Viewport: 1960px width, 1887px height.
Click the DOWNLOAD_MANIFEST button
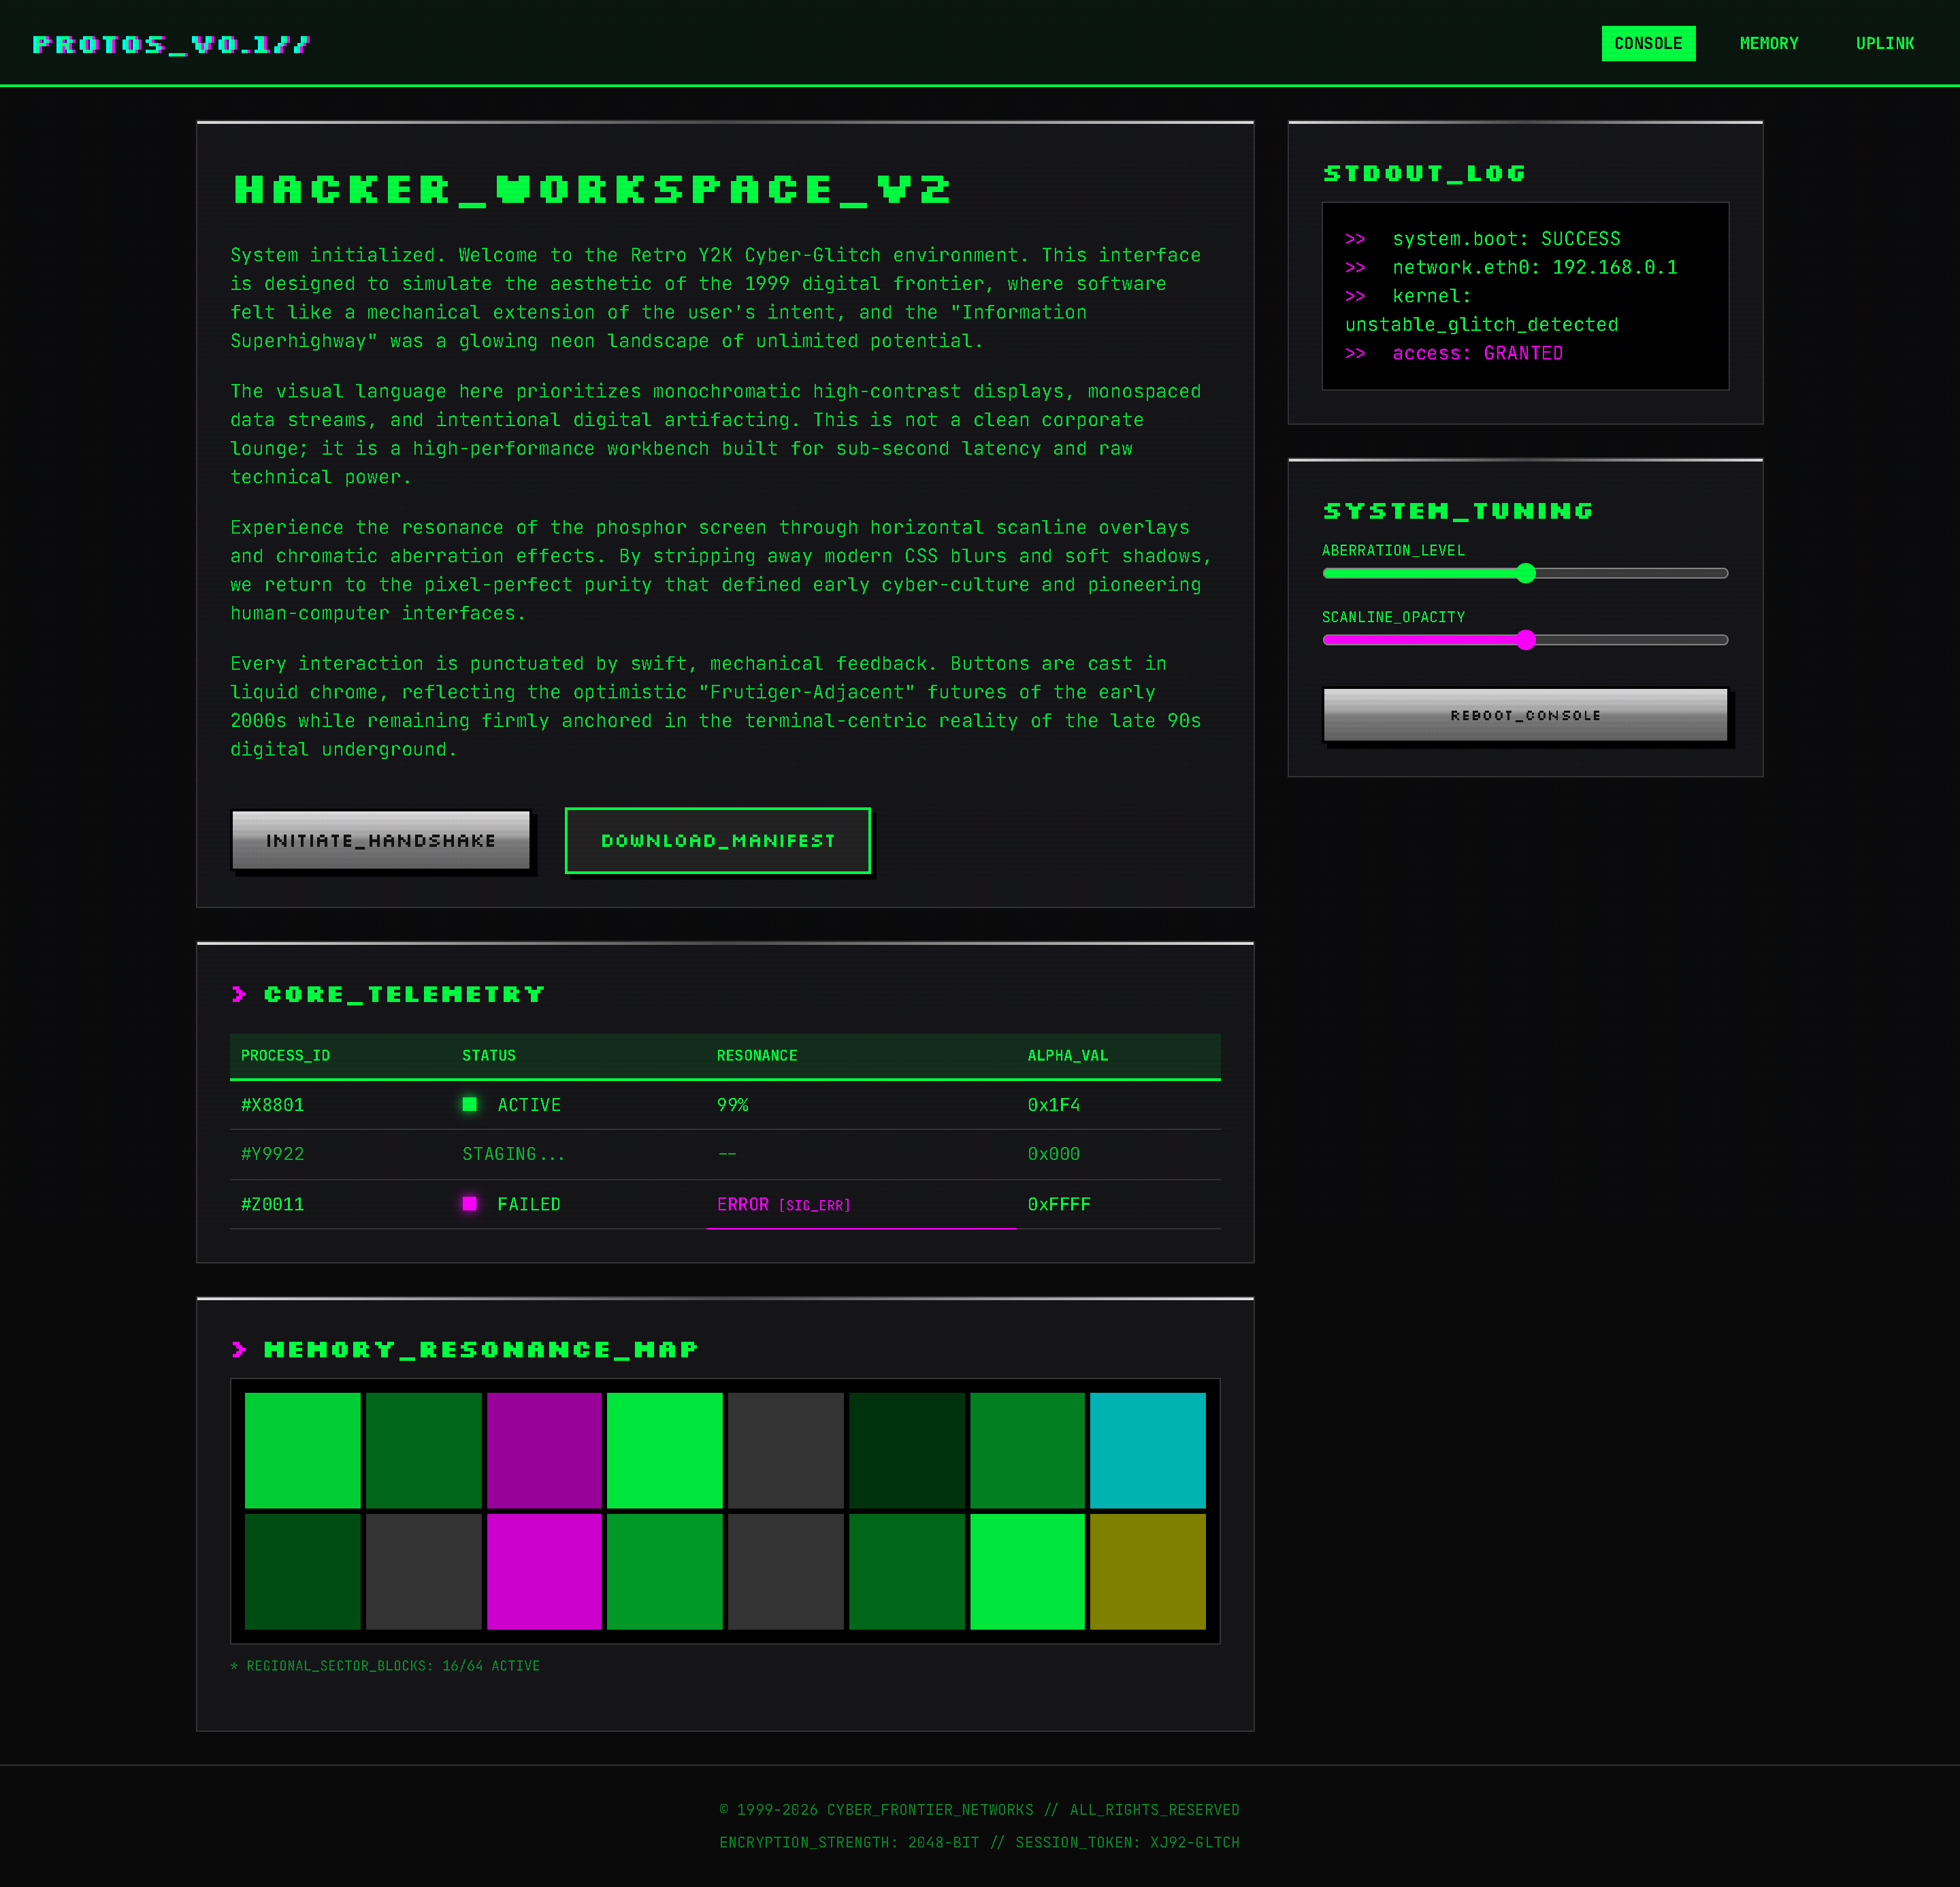point(717,840)
